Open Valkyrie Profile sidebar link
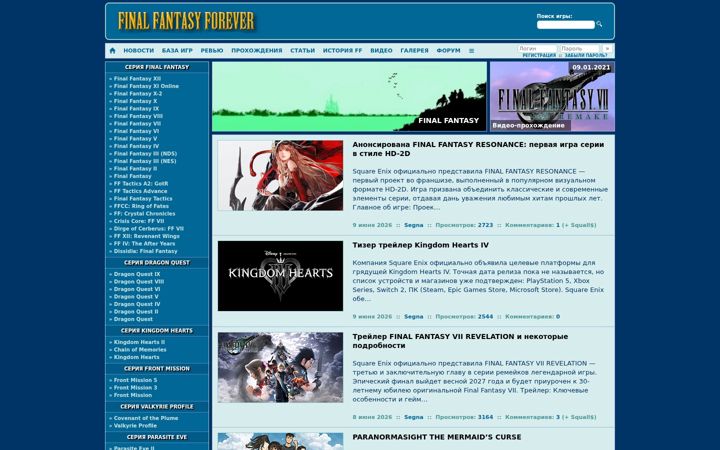 pos(135,426)
